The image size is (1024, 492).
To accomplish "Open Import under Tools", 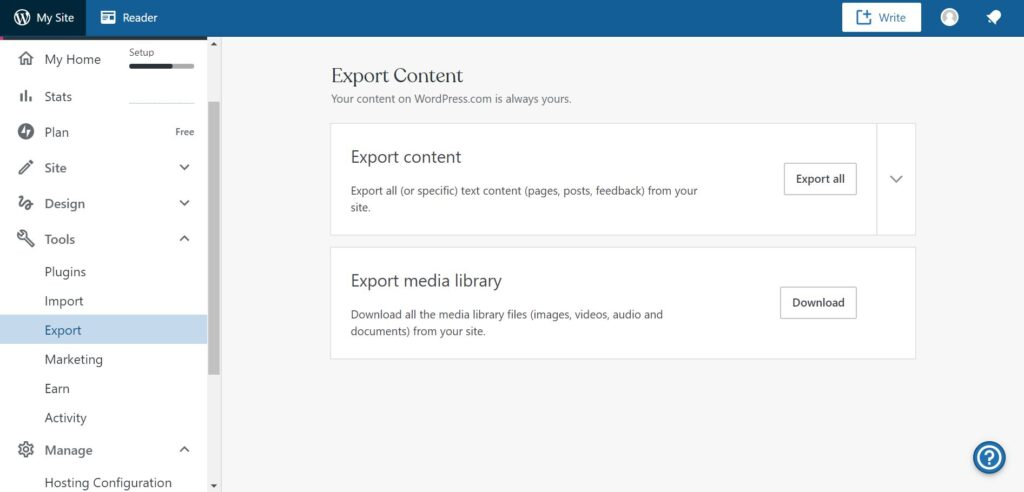I will [x=64, y=301].
